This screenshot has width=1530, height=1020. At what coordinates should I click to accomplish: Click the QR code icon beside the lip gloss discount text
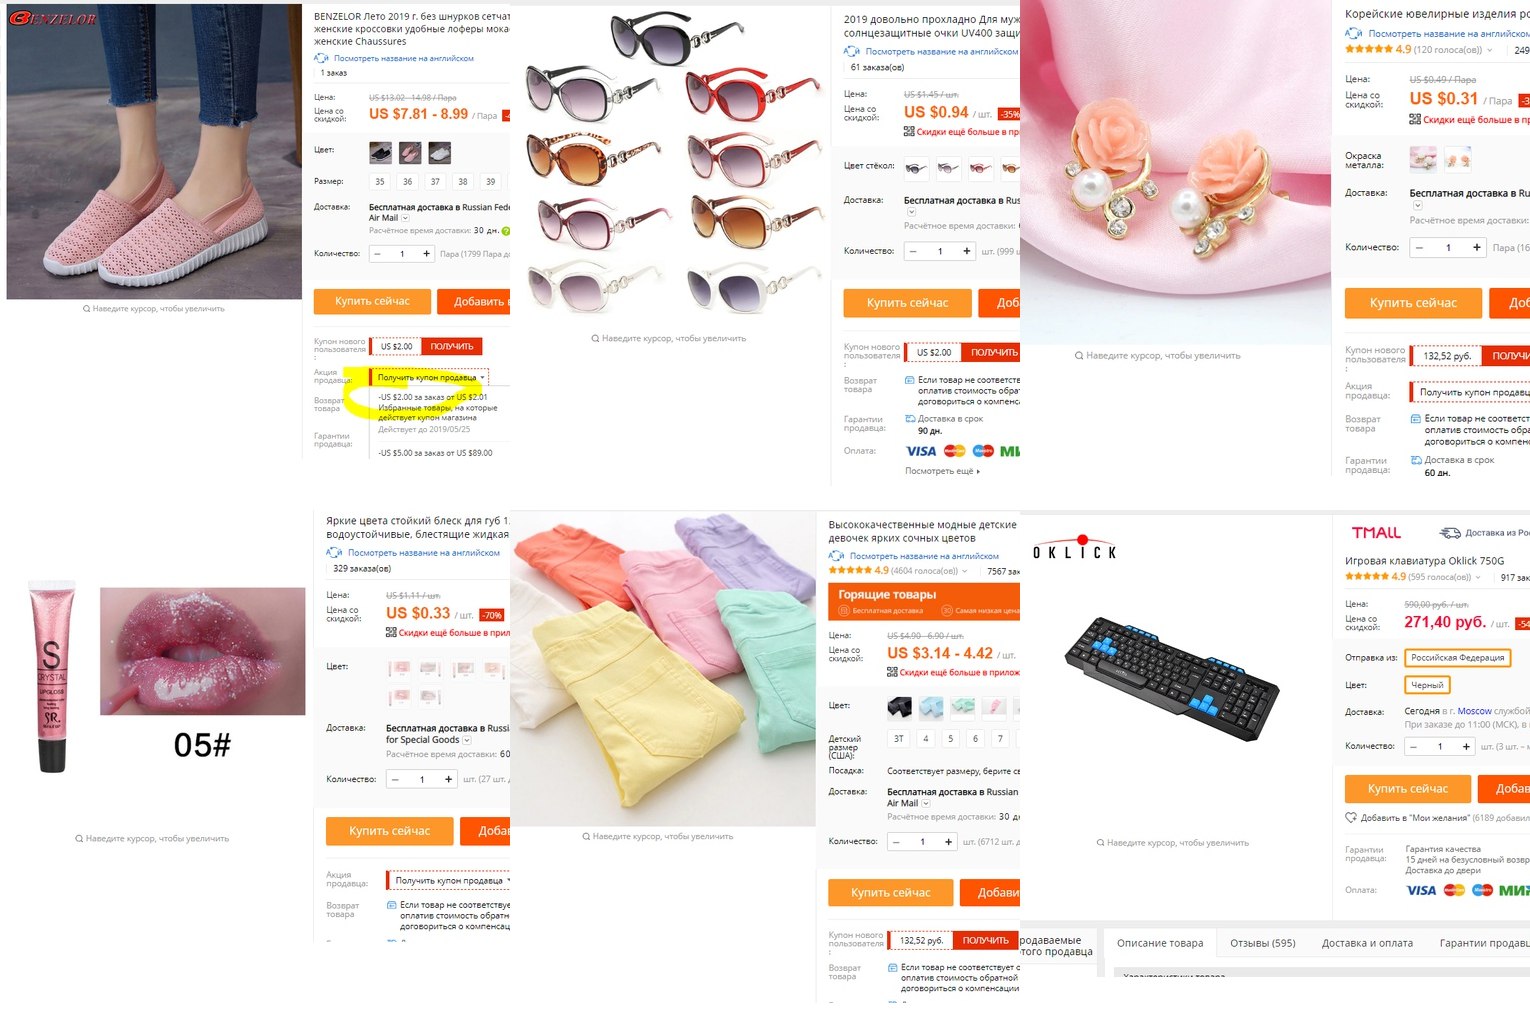pos(391,632)
